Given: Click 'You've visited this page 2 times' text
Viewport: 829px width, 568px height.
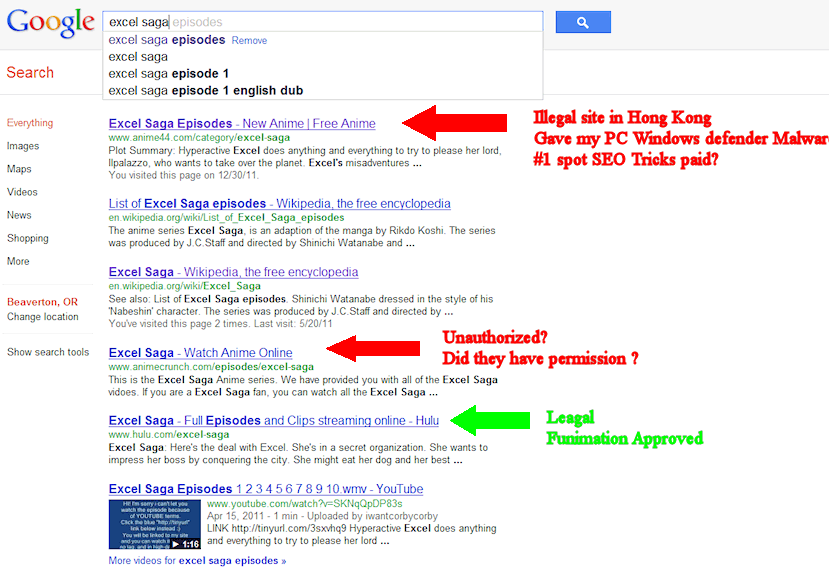Looking at the screenshot, I should click(x=220, y=324).
